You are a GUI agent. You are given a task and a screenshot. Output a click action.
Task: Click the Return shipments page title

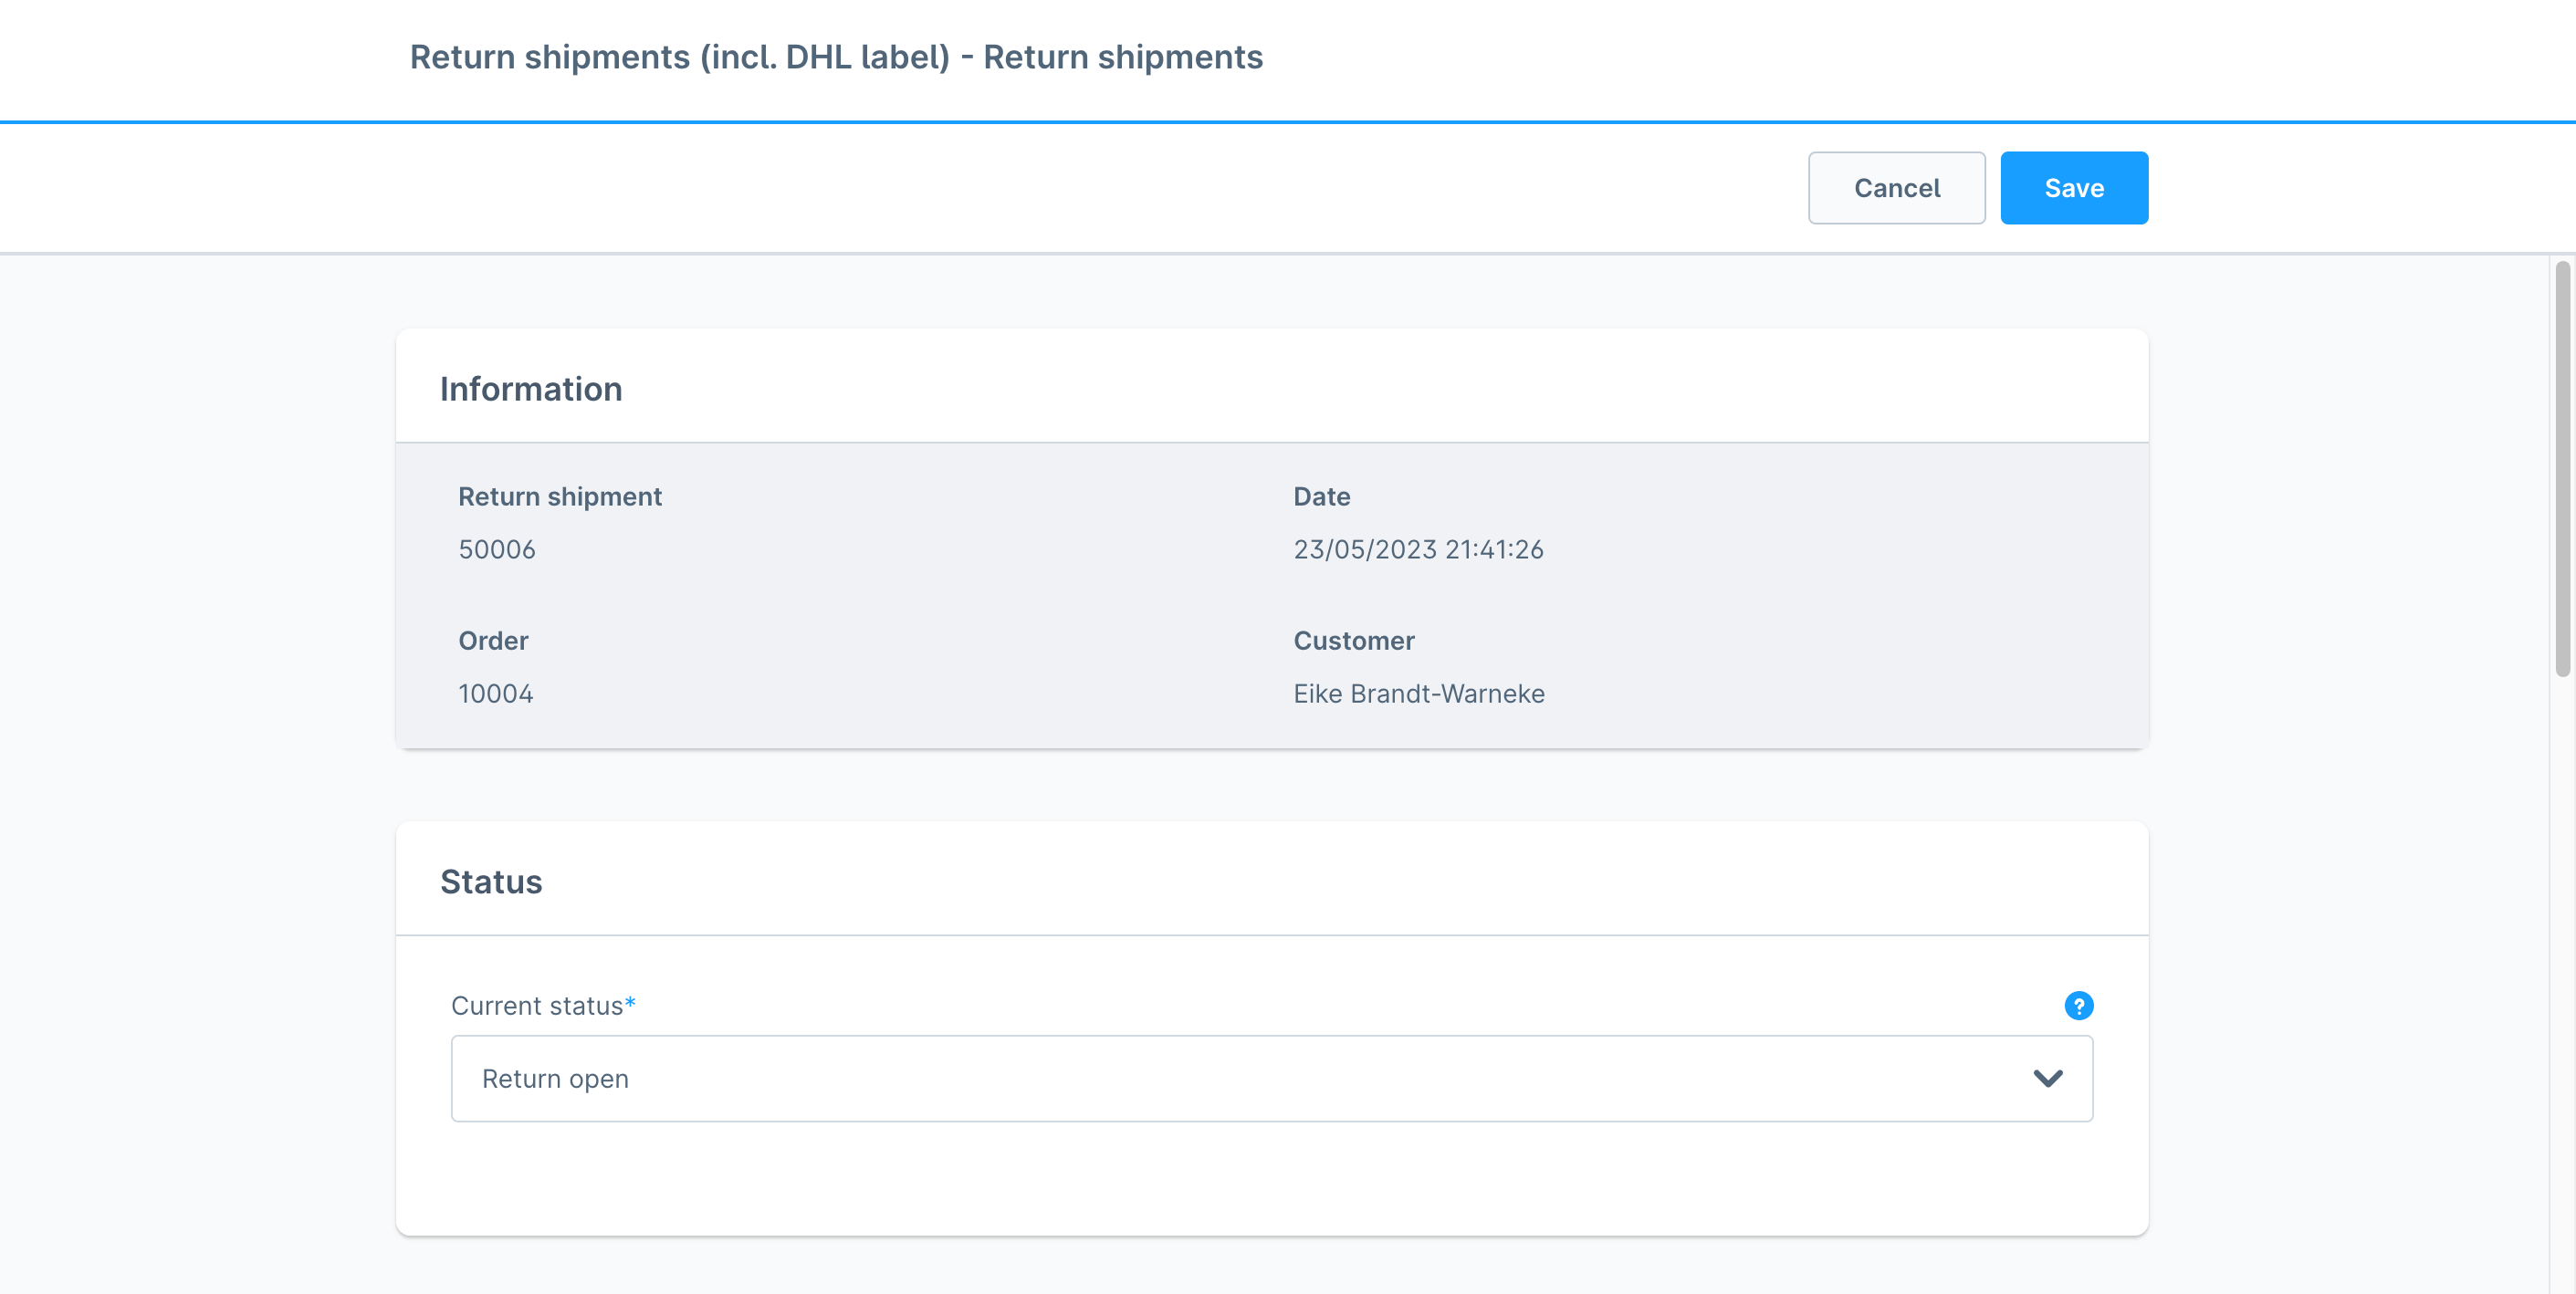(x=836, y=57)
